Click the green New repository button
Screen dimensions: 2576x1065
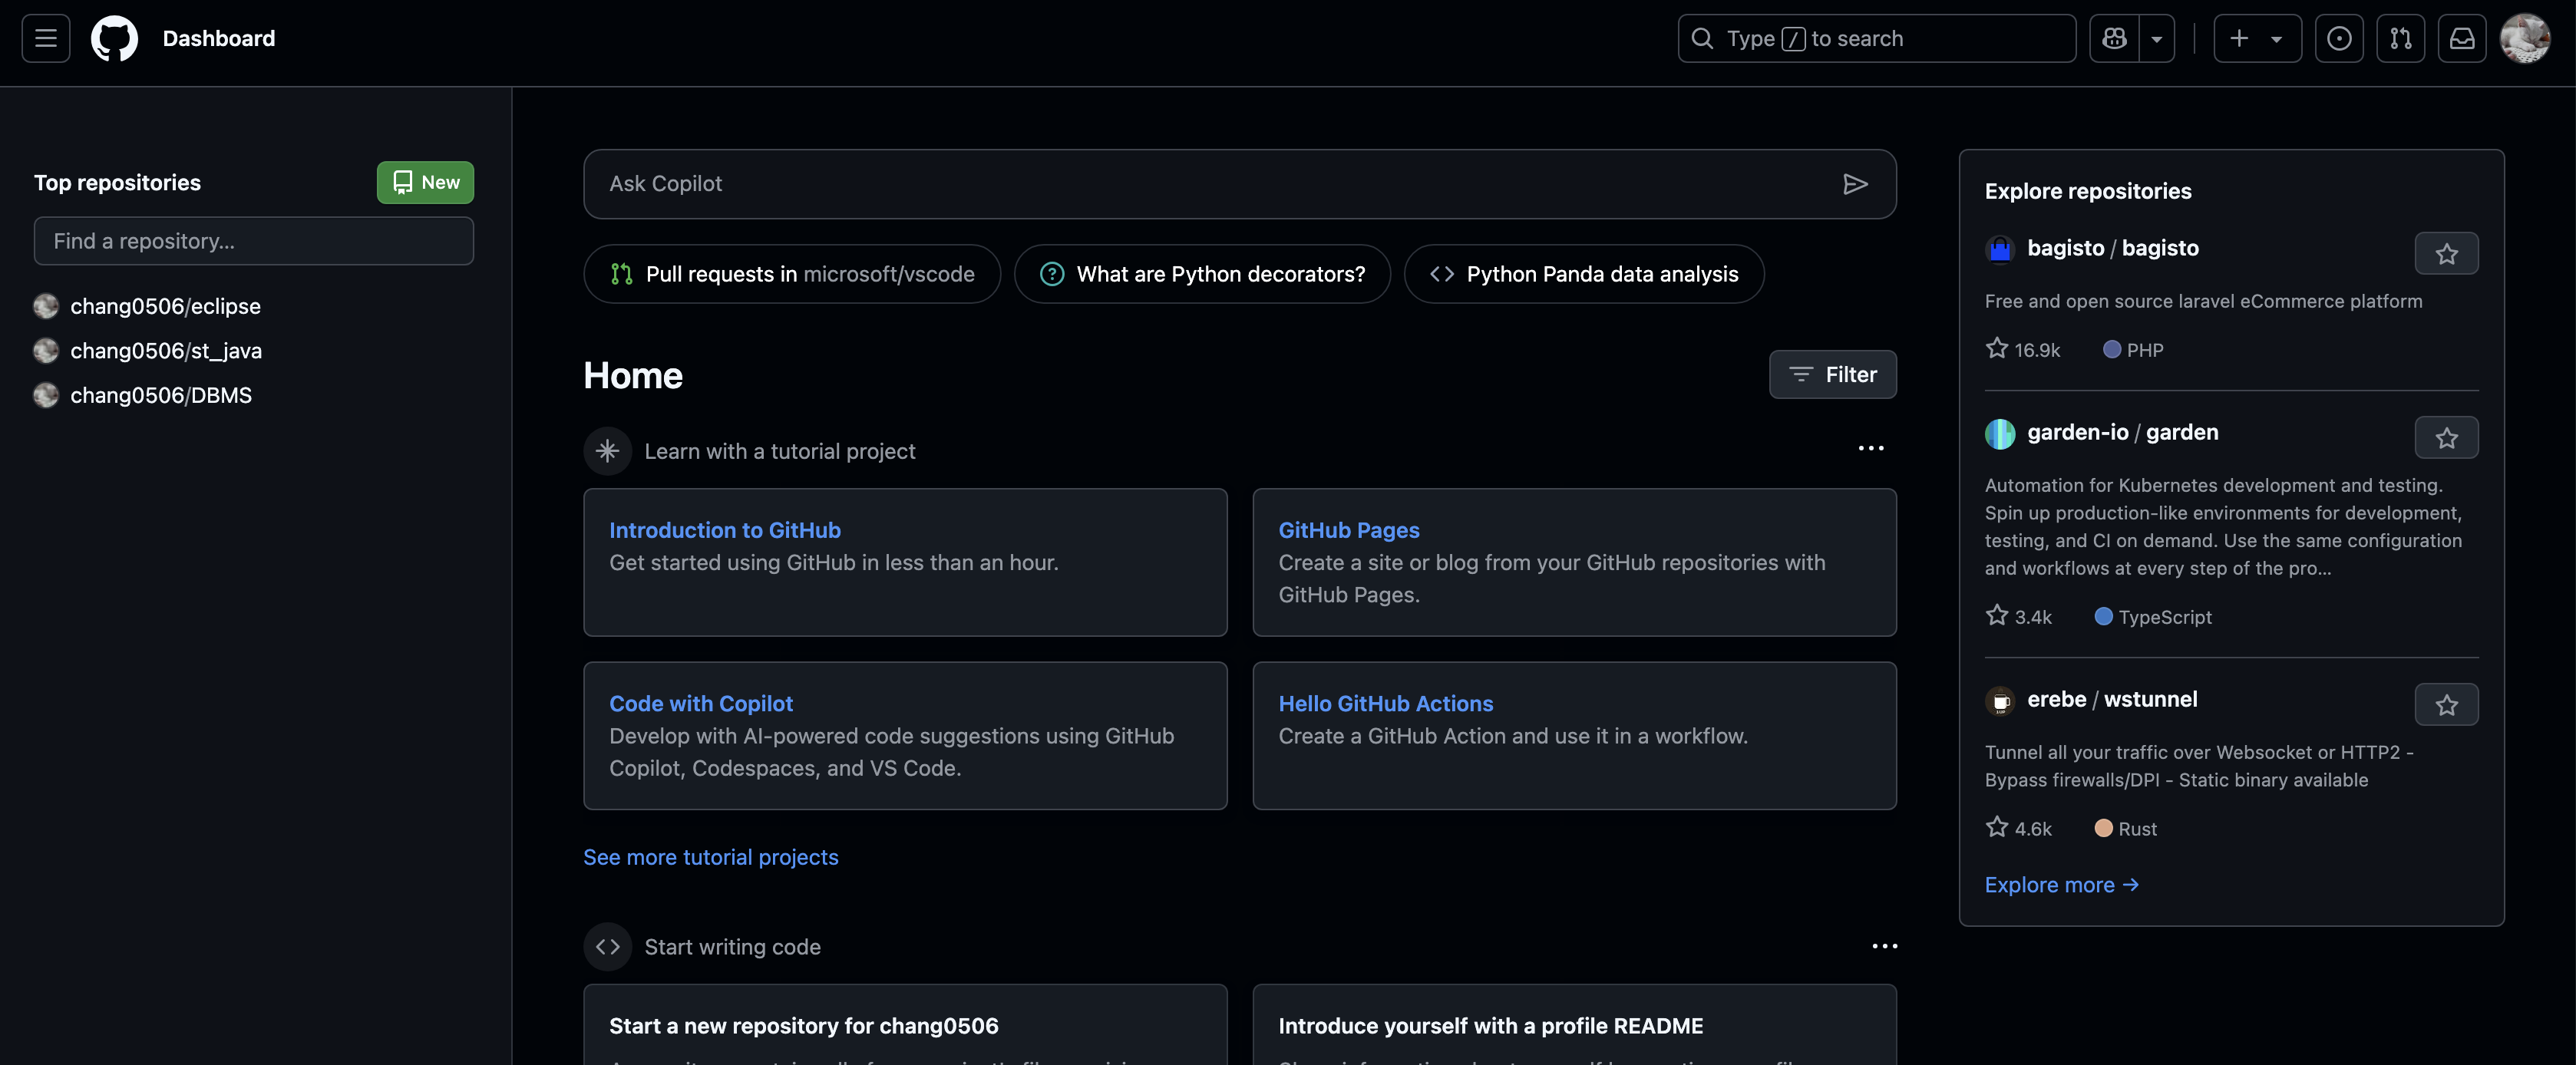pos(425,182)
